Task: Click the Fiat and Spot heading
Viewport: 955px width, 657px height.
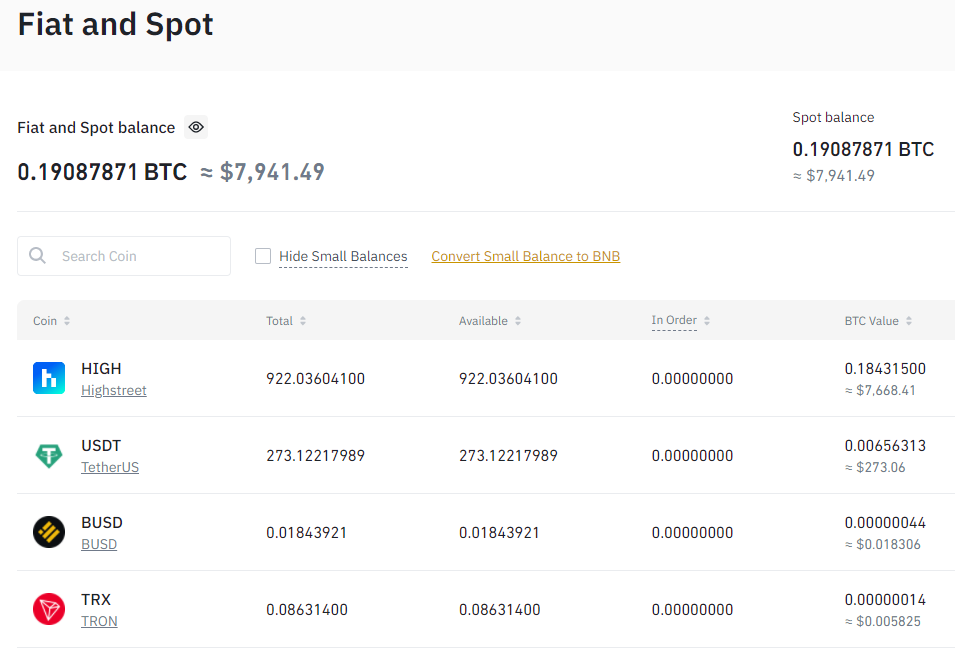Action: (x=116, y=24)
